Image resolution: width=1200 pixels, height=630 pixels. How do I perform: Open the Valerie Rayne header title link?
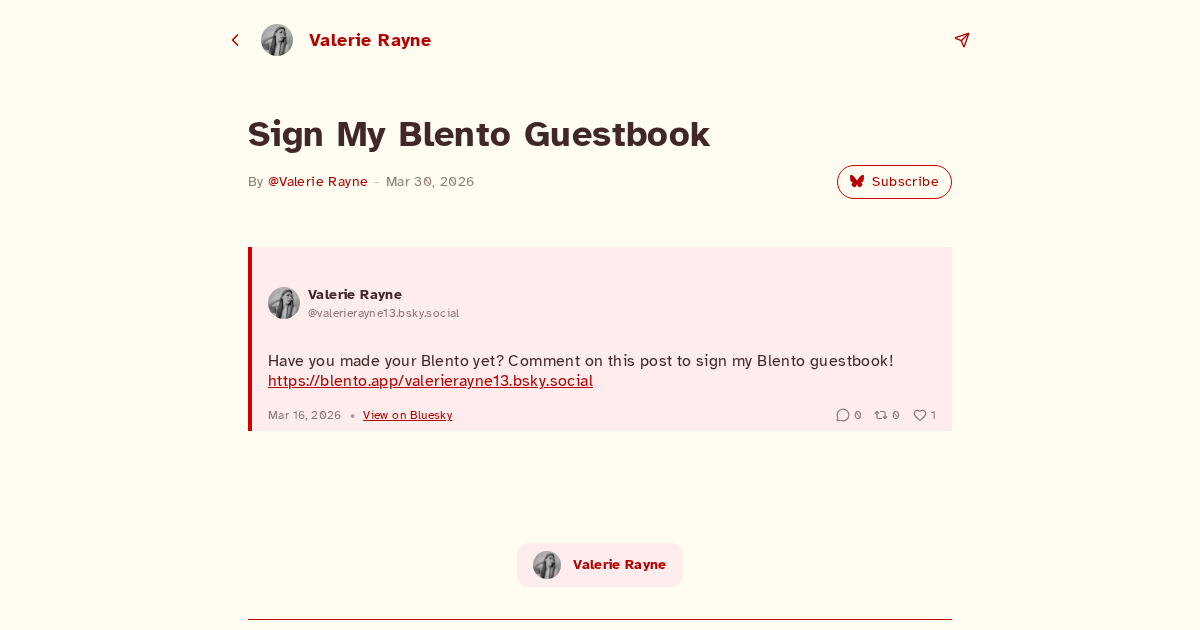tap(370, 40)
